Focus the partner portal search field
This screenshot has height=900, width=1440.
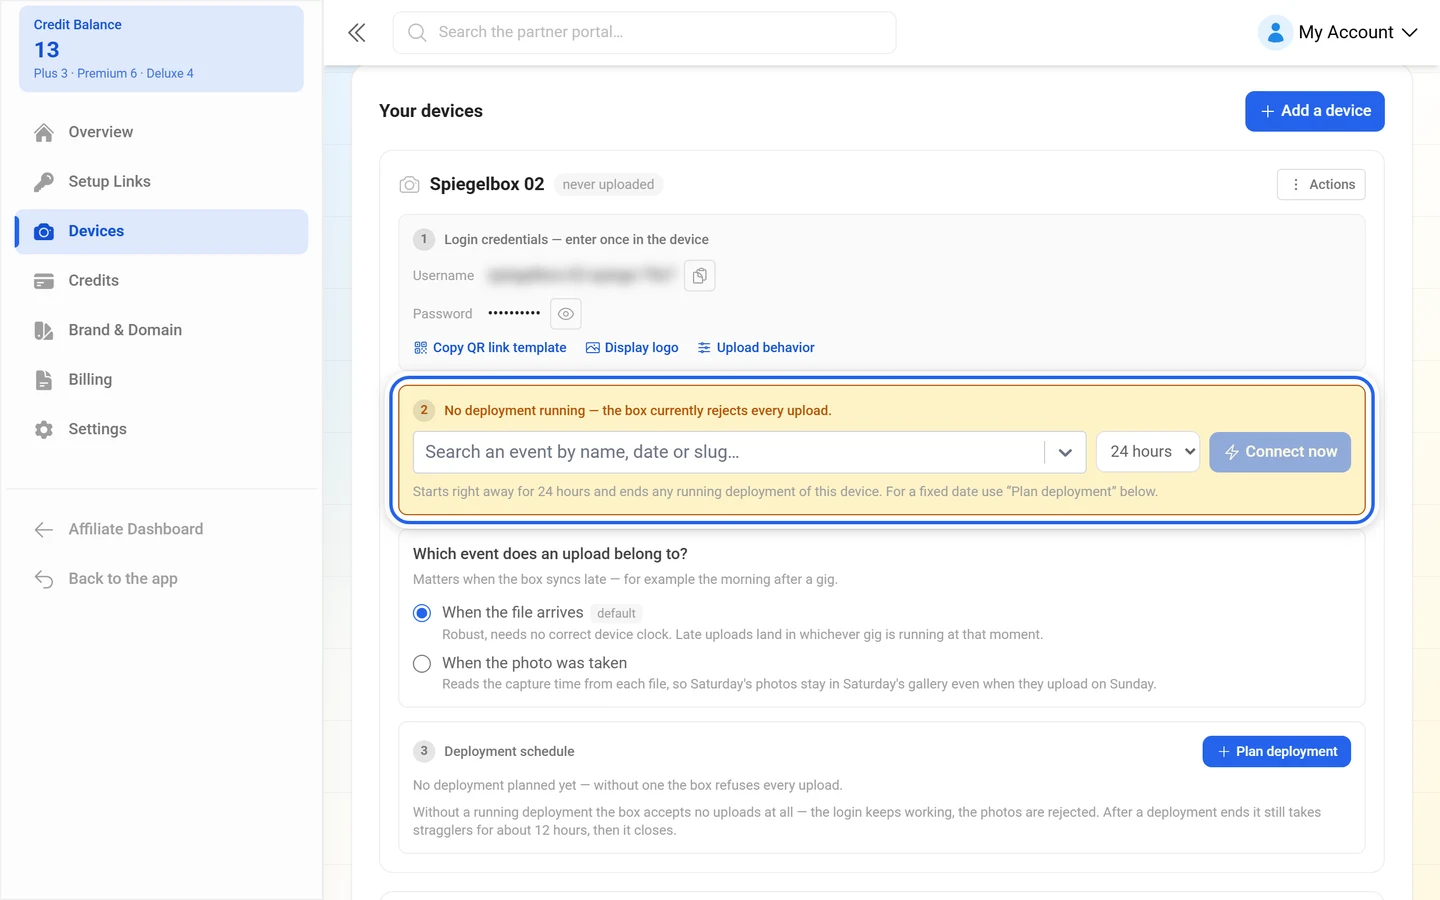(645, 33)
